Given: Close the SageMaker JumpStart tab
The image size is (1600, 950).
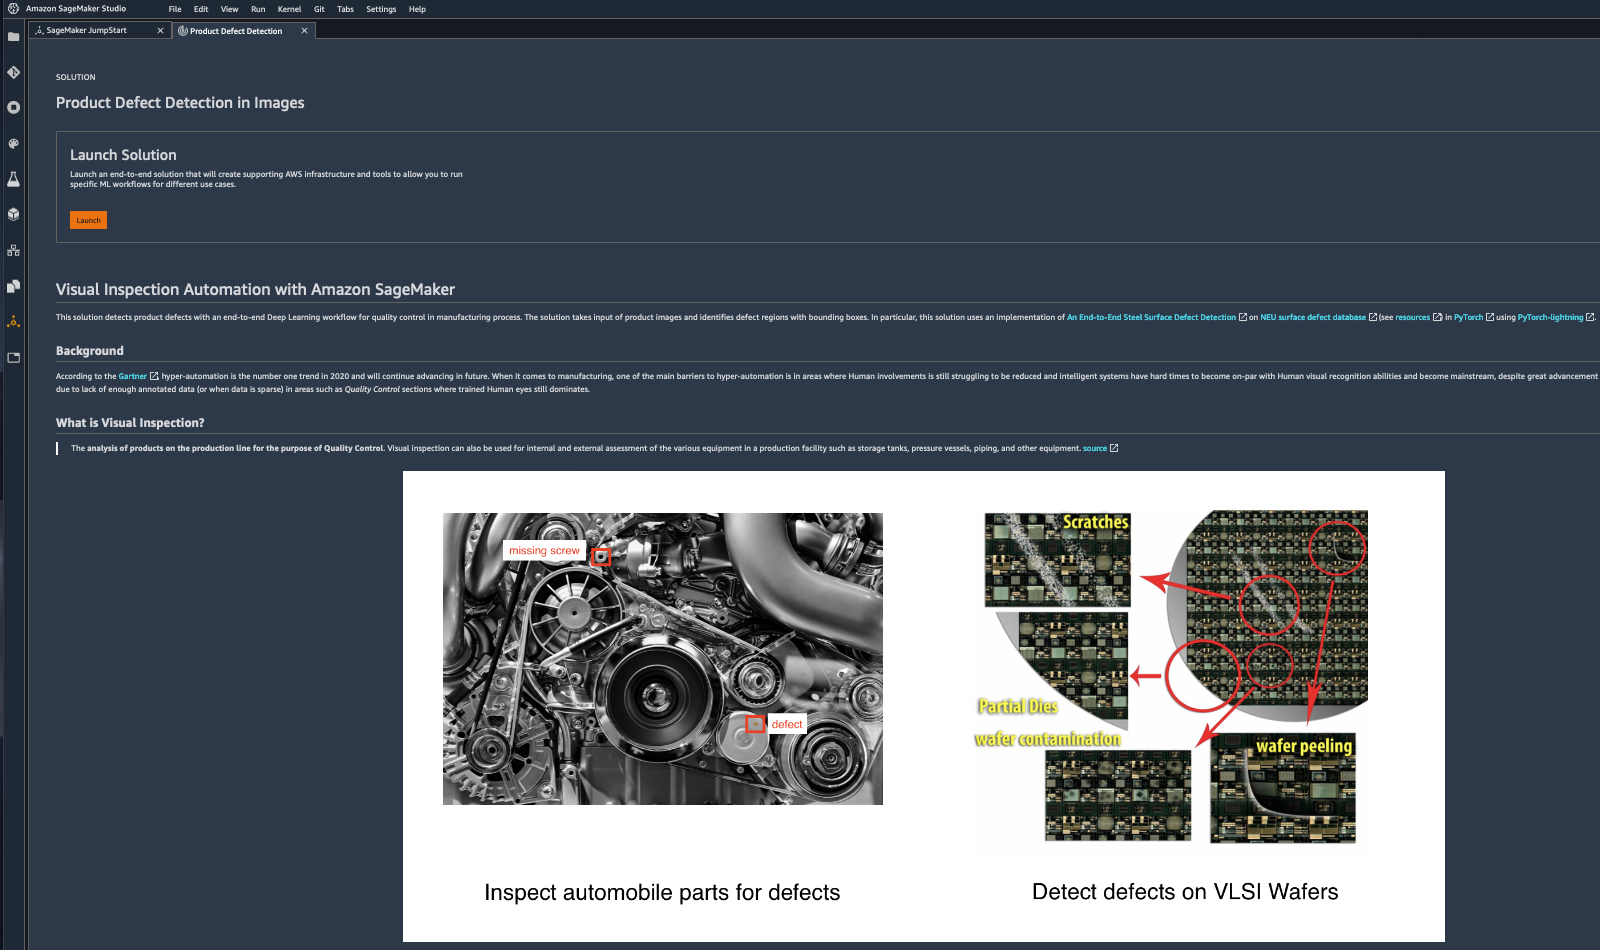Looking at the screenshot, I should coord(160,31).
